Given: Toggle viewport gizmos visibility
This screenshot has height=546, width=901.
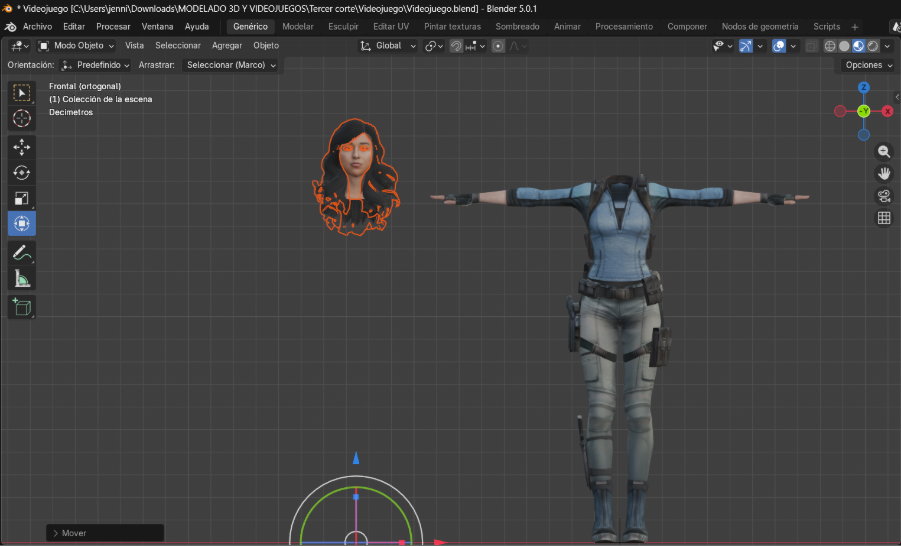Looking at the screenshot, I should pyautogui.click(x=745, y=46).
